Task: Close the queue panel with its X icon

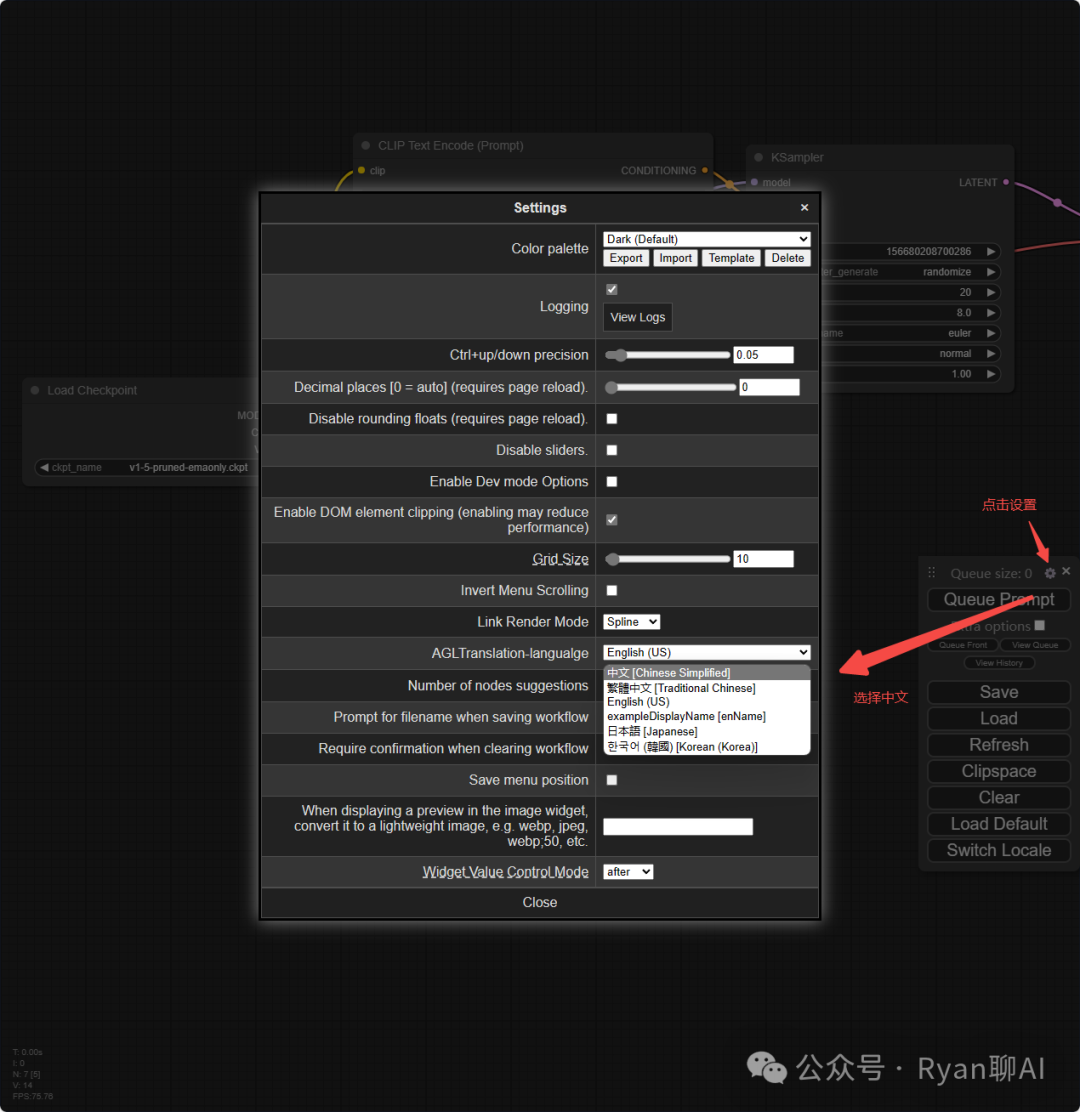Action: click(x=1066, y=571)
